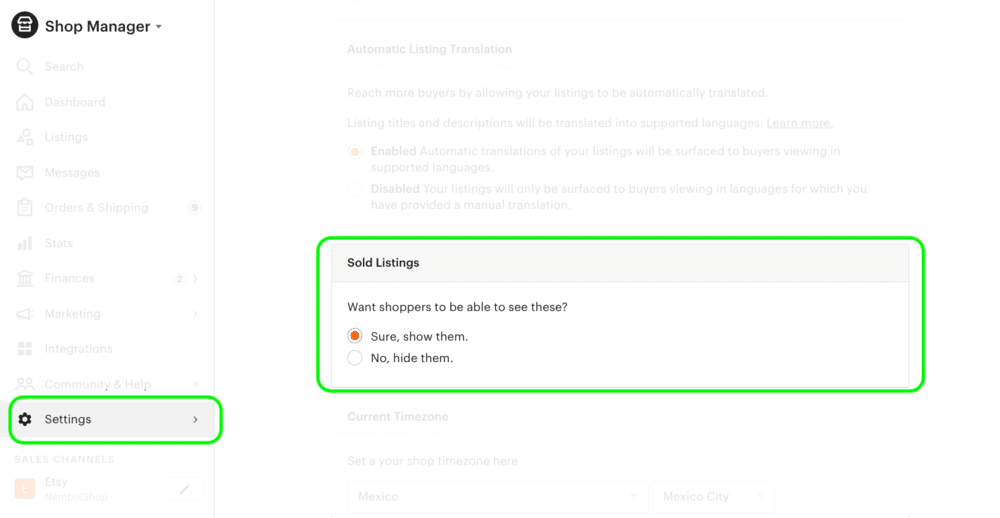Open the Mexico country timezone dropdown
This screenshot has height=518, width=1000.
click(497, 496)
